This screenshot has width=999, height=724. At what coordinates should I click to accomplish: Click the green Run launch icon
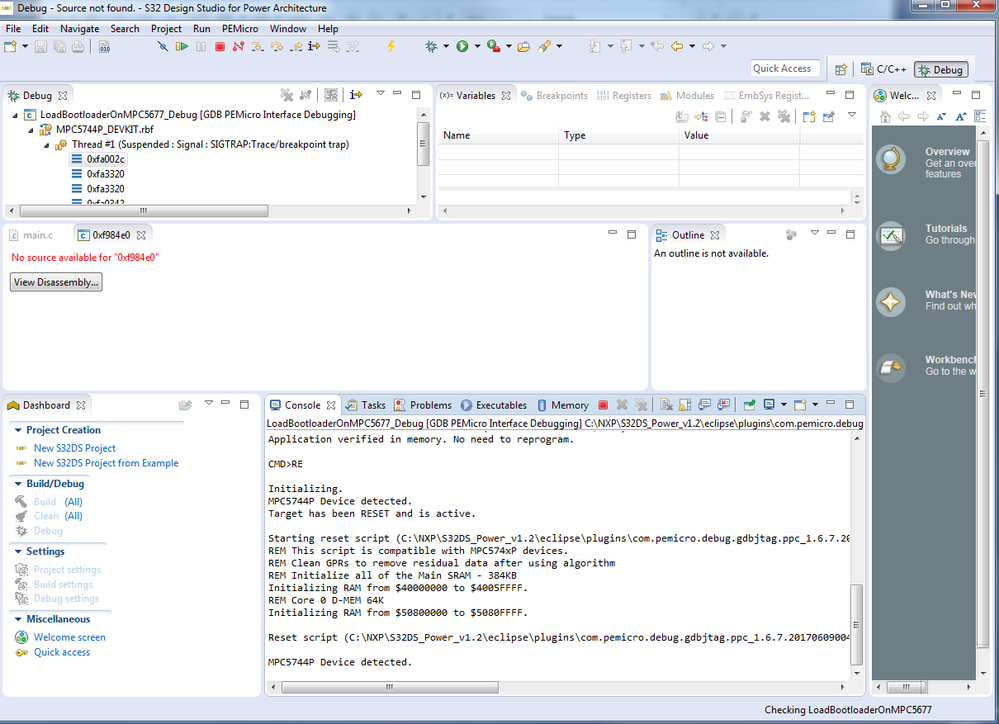point(463,46)
